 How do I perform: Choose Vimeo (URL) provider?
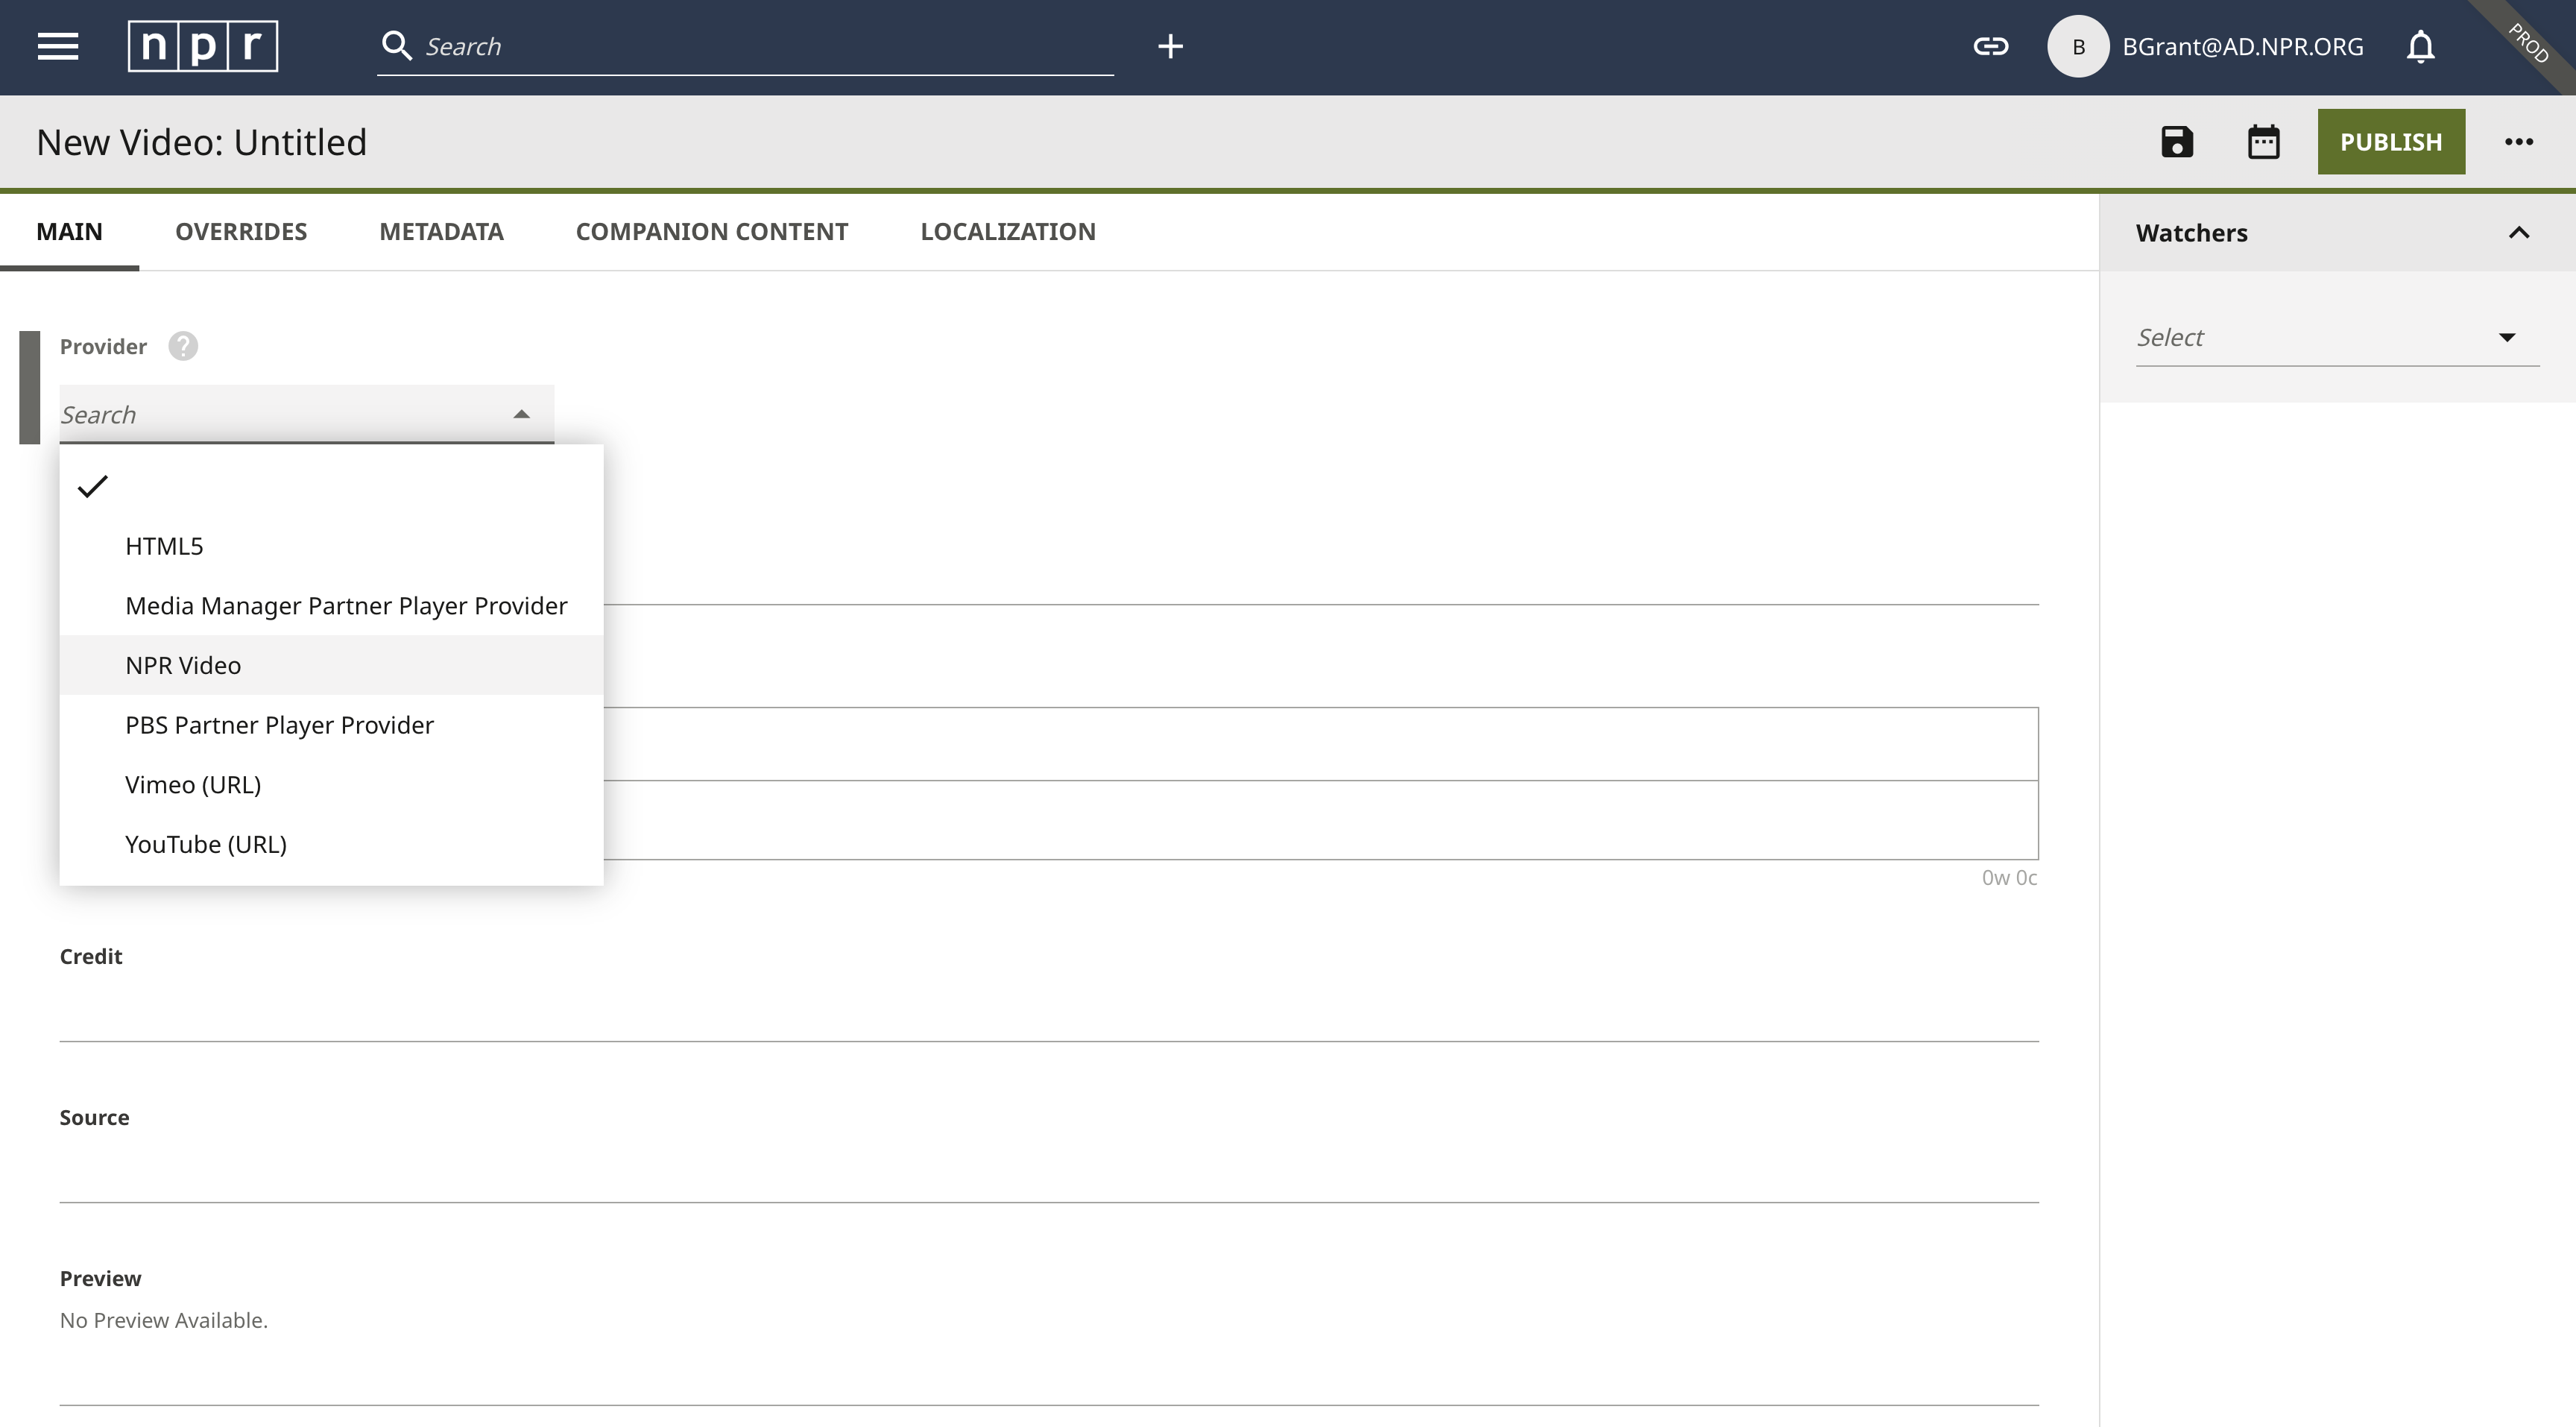[x=331, y=784]
